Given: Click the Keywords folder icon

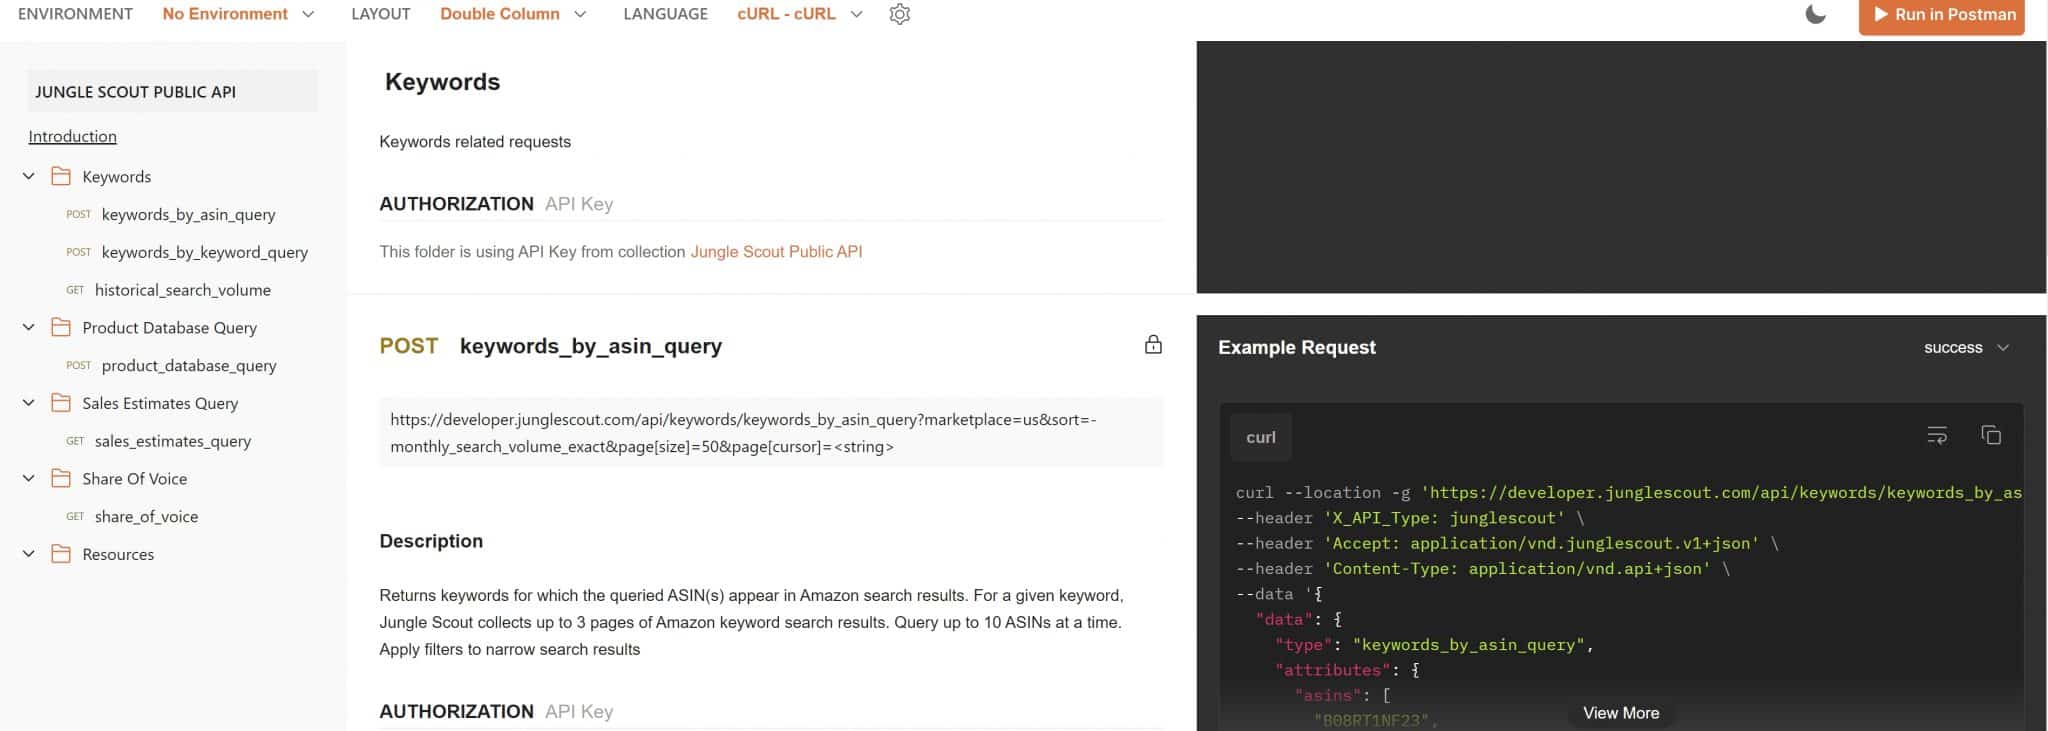Looking at the screenshot, I should click(61, 176).
